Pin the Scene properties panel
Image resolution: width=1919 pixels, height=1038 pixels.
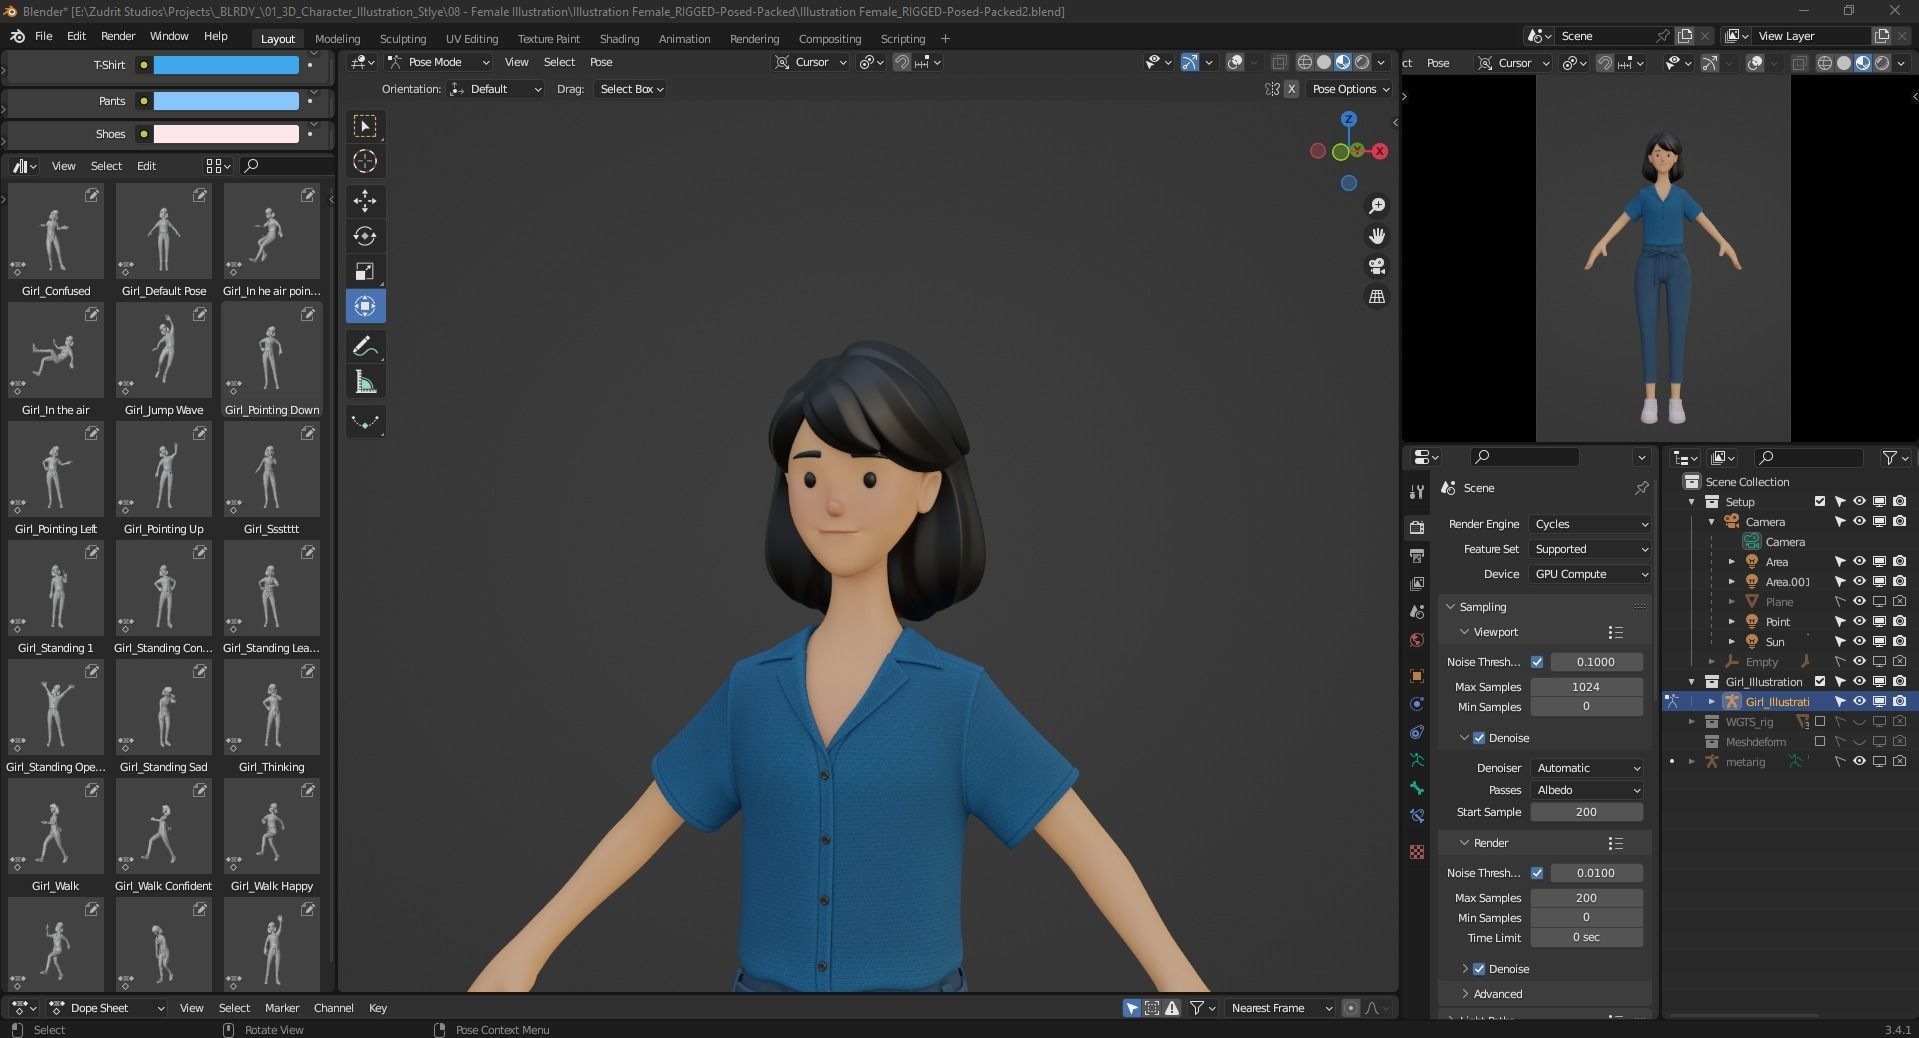[x=1641, y=488]
